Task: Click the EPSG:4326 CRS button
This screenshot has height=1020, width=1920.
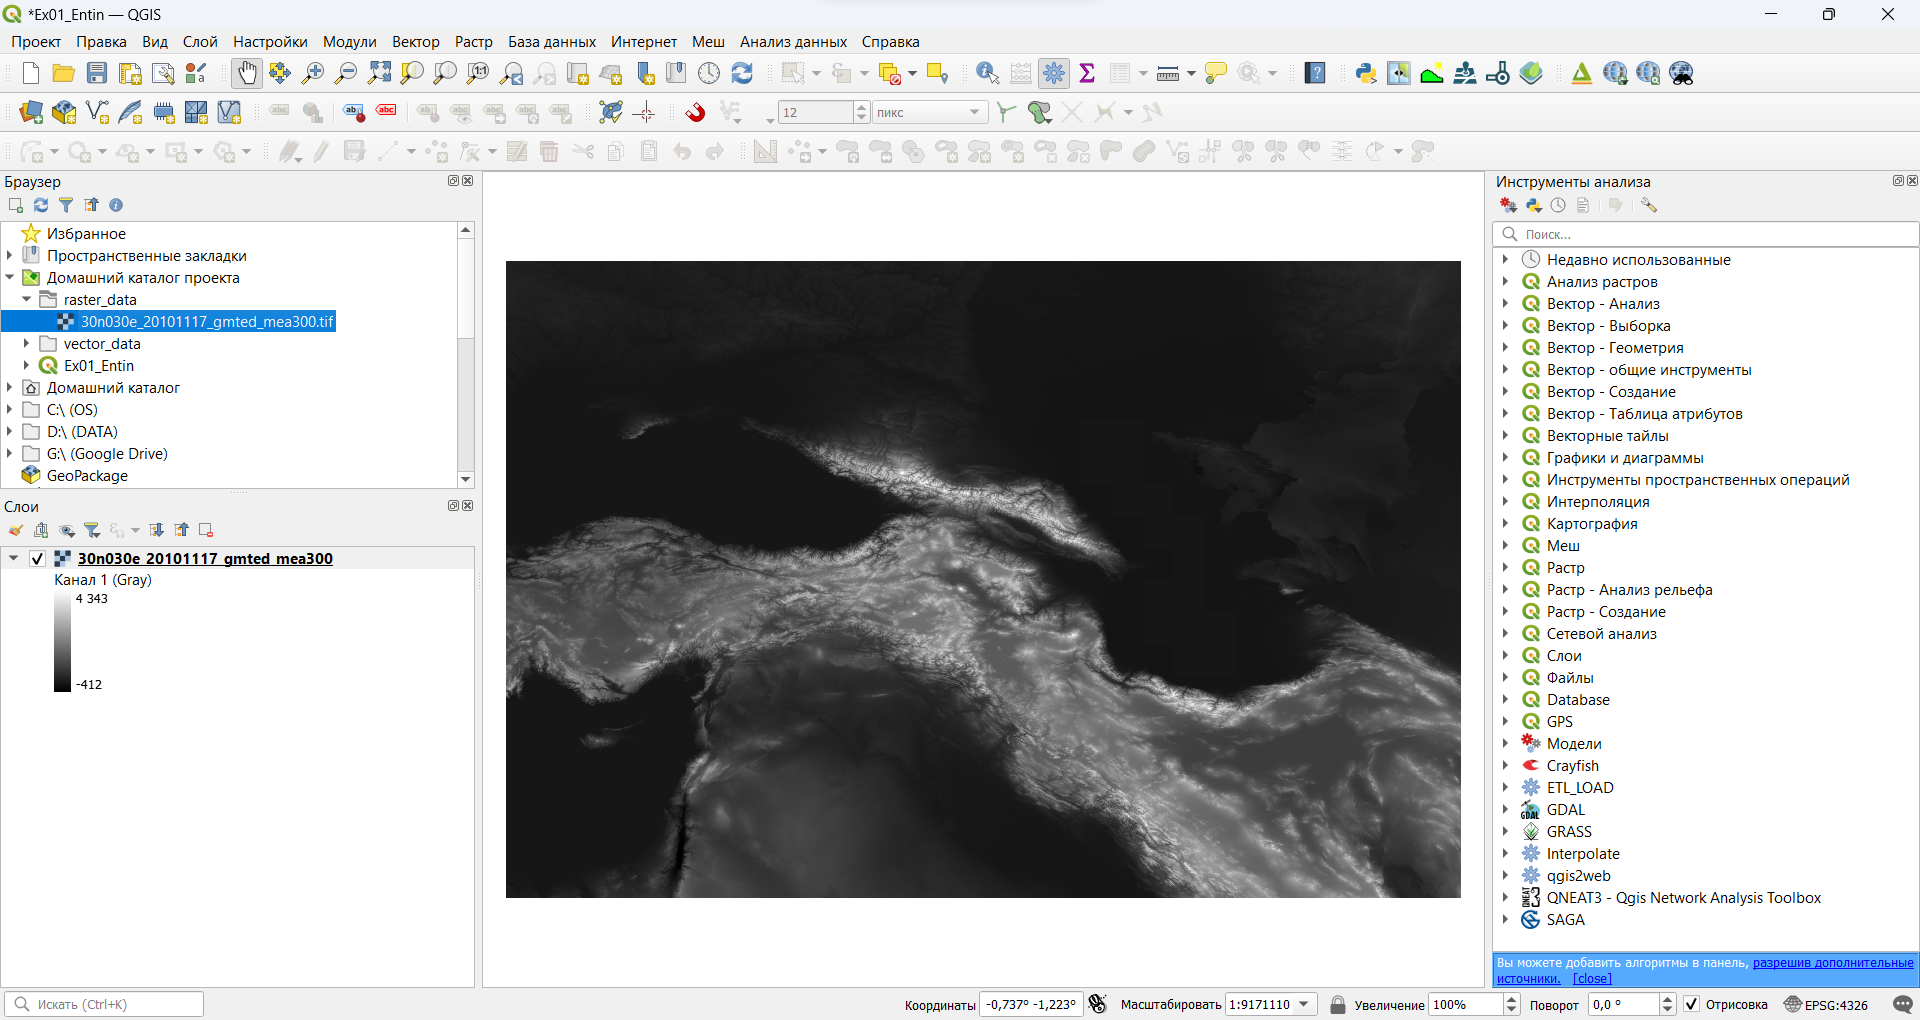Action: tap(1827, 1004)
